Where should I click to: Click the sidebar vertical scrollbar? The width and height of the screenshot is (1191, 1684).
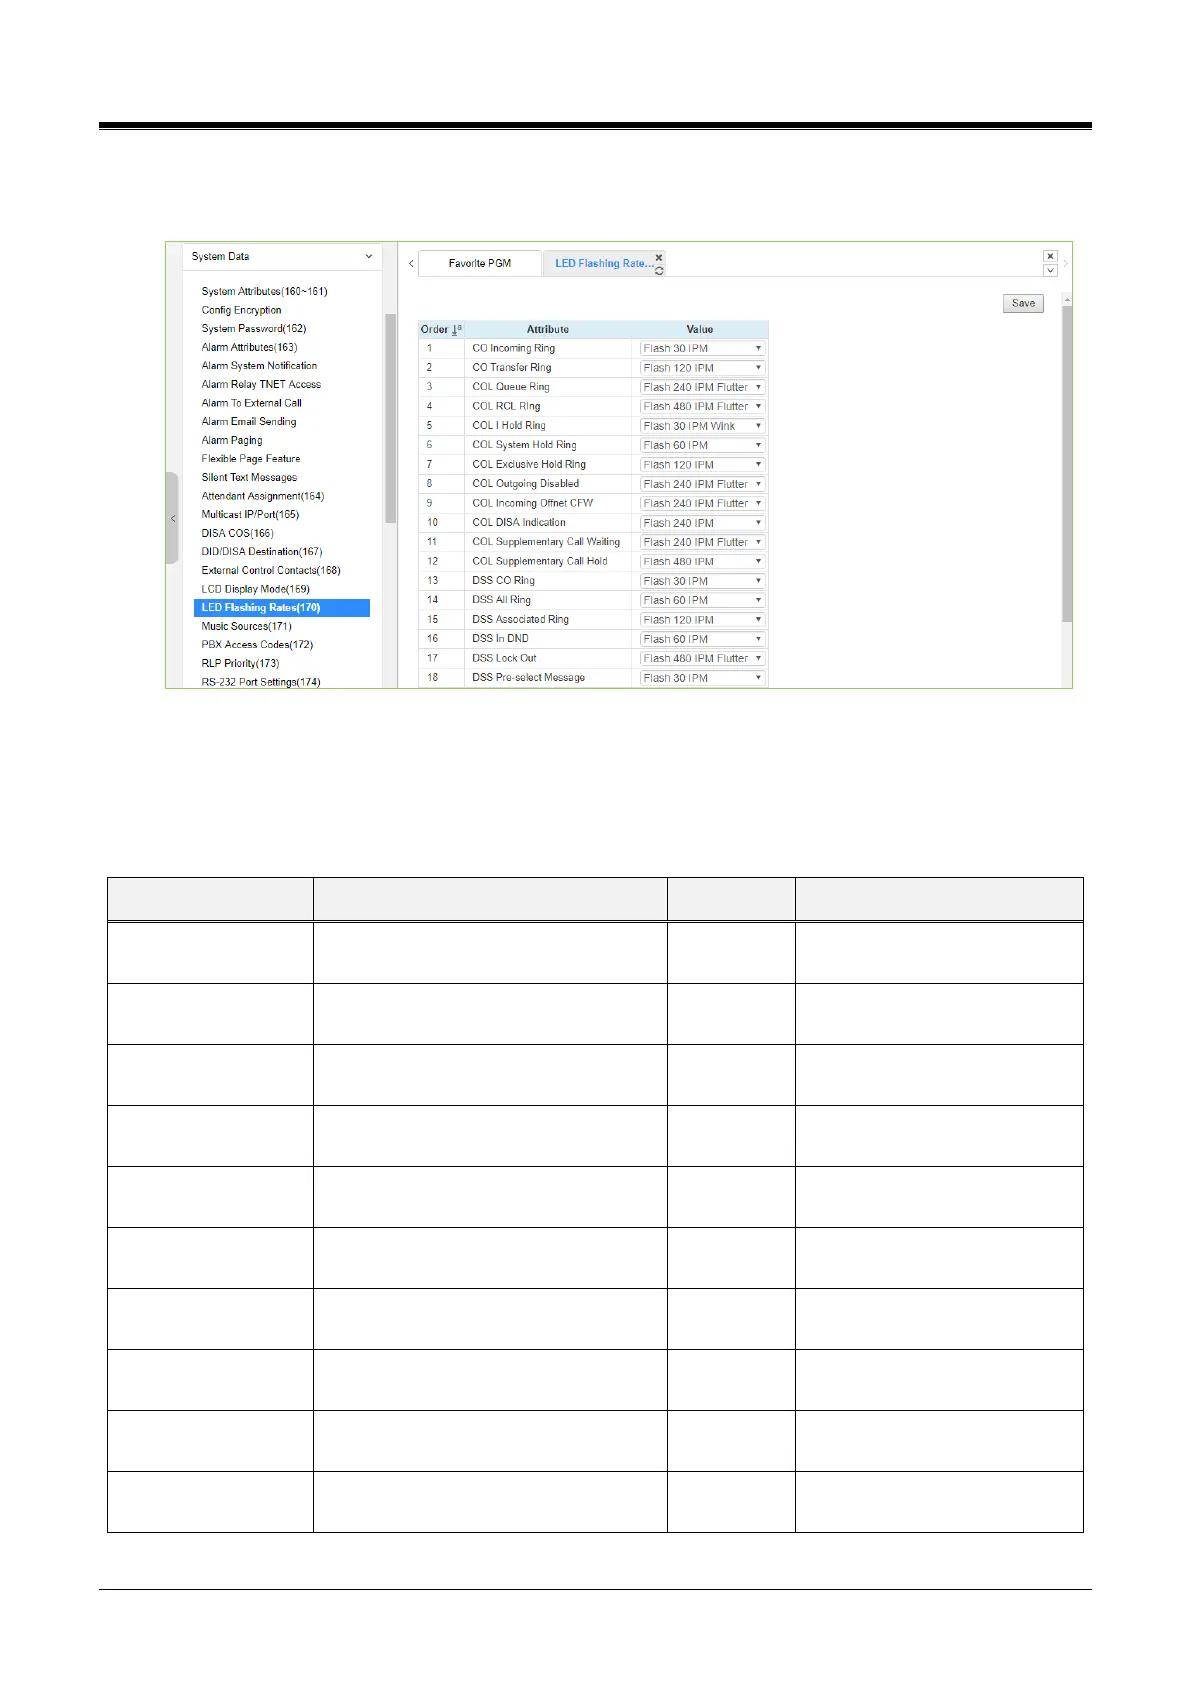point(390,418)
